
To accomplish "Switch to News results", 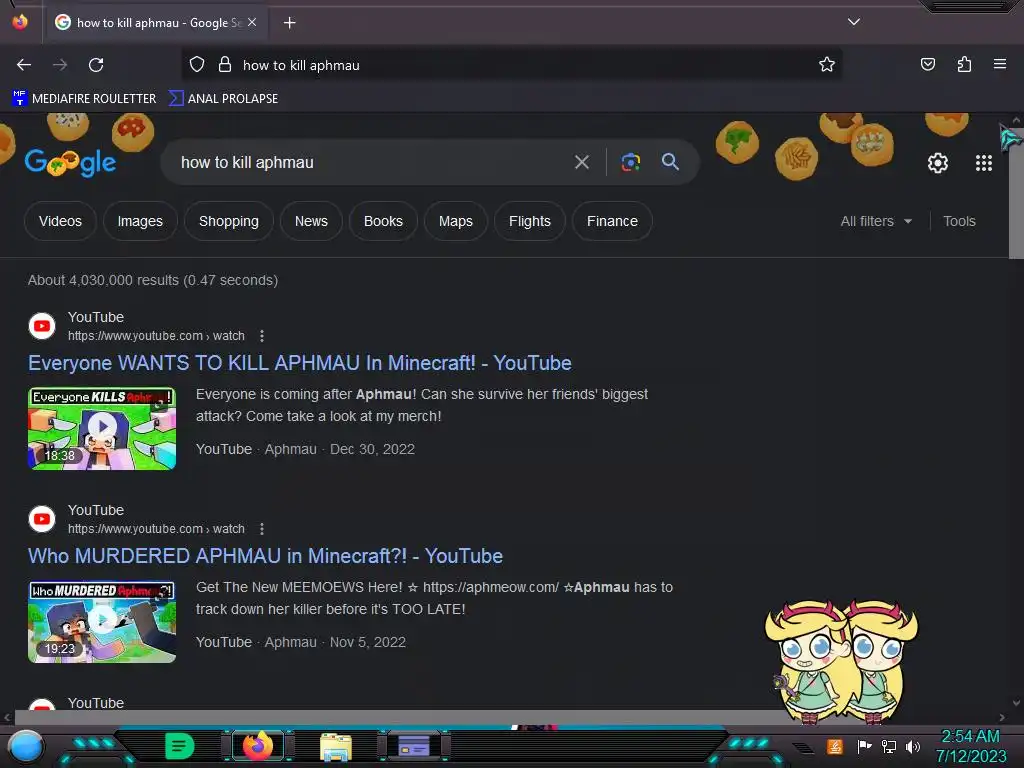I will pyautogui.click(x=311, y=221).
